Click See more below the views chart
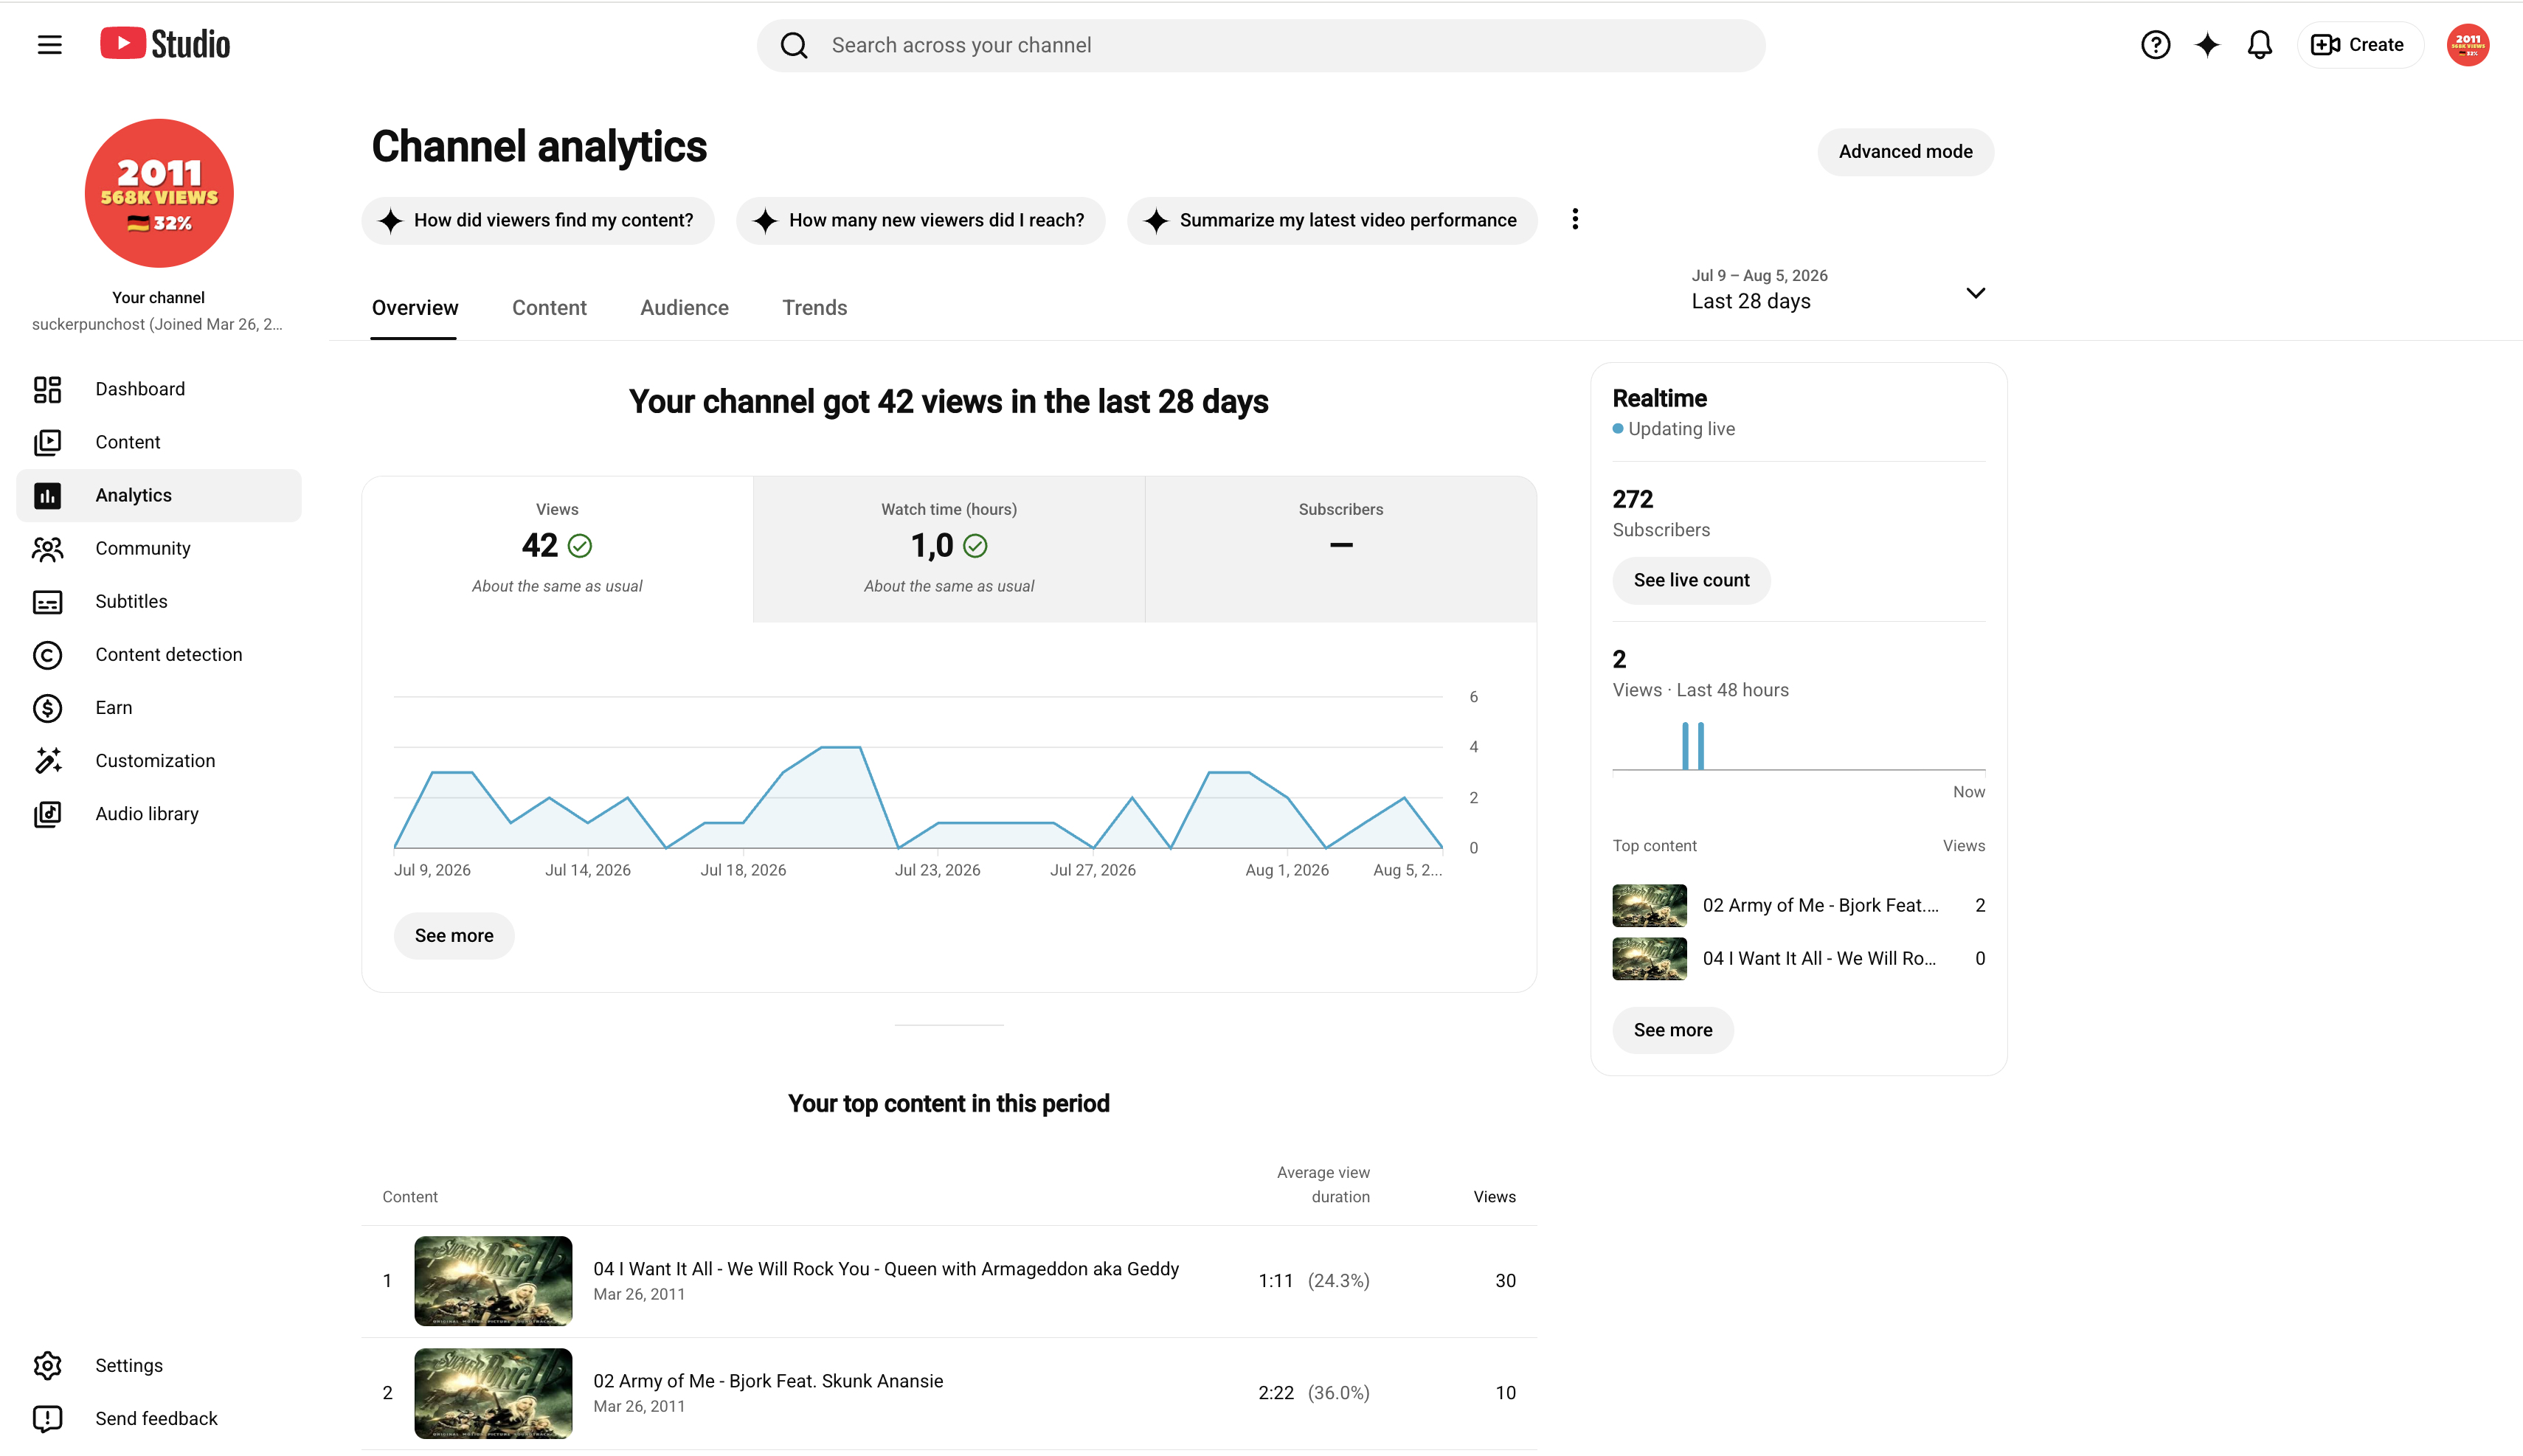This screenshot has height=1456, width=2523. [454, 936]
